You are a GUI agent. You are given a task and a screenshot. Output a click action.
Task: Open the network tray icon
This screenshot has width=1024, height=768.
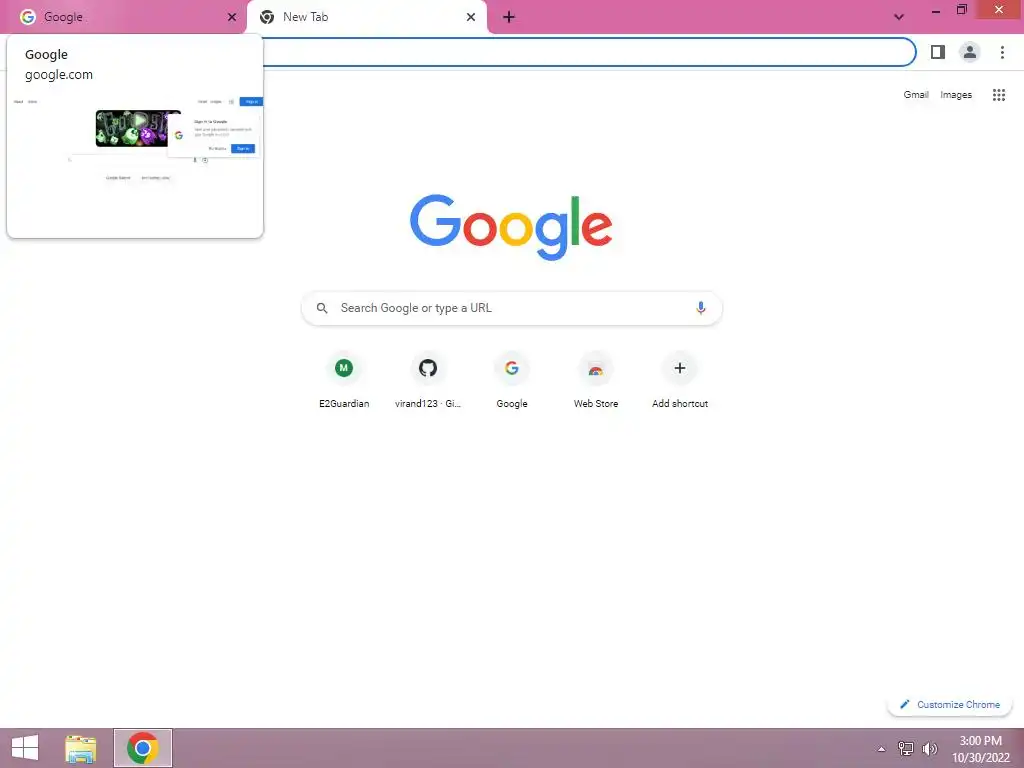[x=906, y=749]
